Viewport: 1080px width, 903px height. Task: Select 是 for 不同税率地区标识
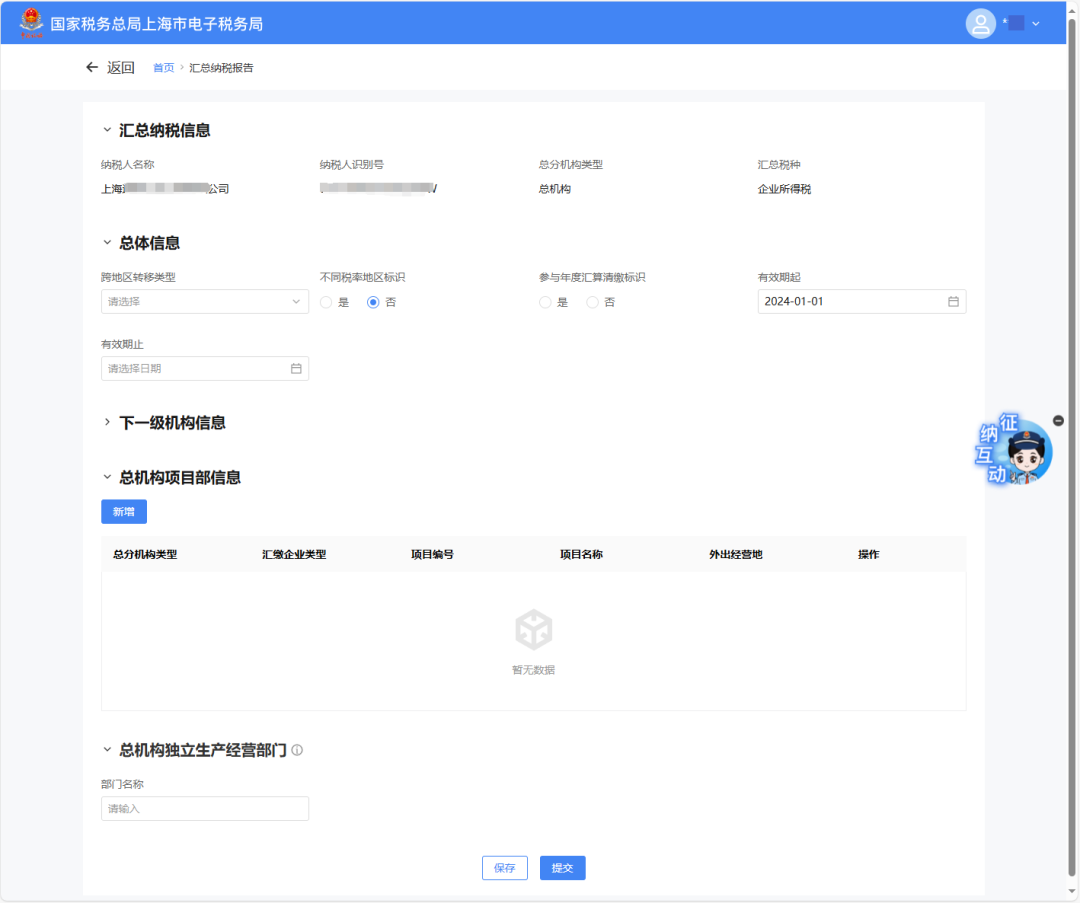325,301
